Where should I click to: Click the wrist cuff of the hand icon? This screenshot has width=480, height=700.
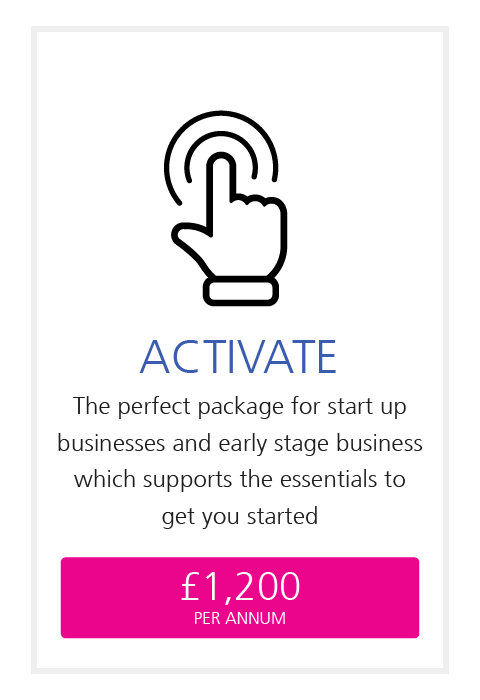click(x=241, y=292)
